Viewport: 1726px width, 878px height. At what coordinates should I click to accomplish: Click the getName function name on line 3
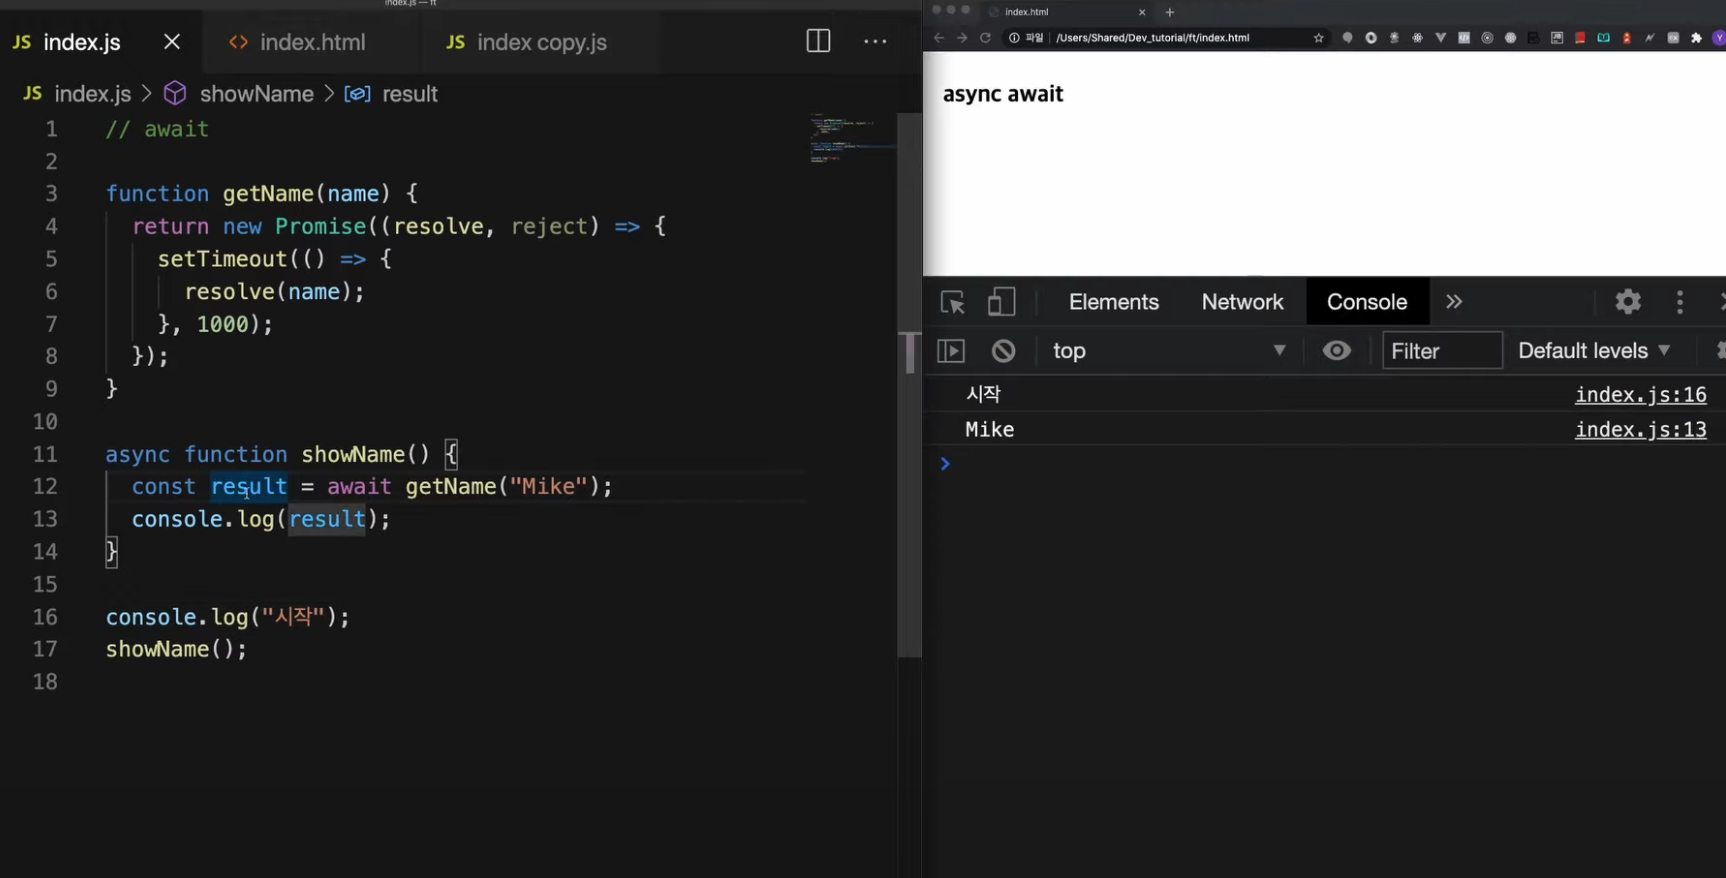coord(268,194)
